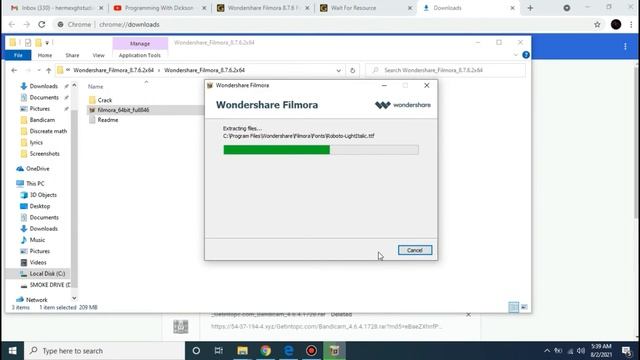This screenshot has height=360, width=640.
Task: Expand the Explorer ribbon chevron
Action: (516, 55)
